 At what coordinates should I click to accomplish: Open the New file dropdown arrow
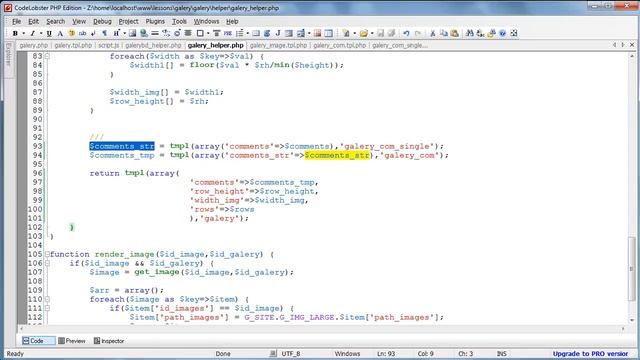[355, 33]
